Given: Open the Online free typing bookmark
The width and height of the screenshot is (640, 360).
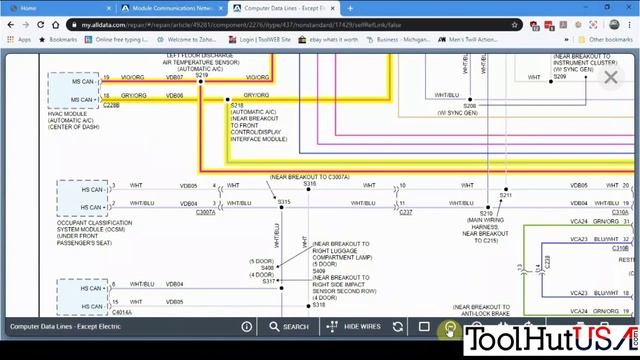Looking at the screenshot, I should click(116, 40).
